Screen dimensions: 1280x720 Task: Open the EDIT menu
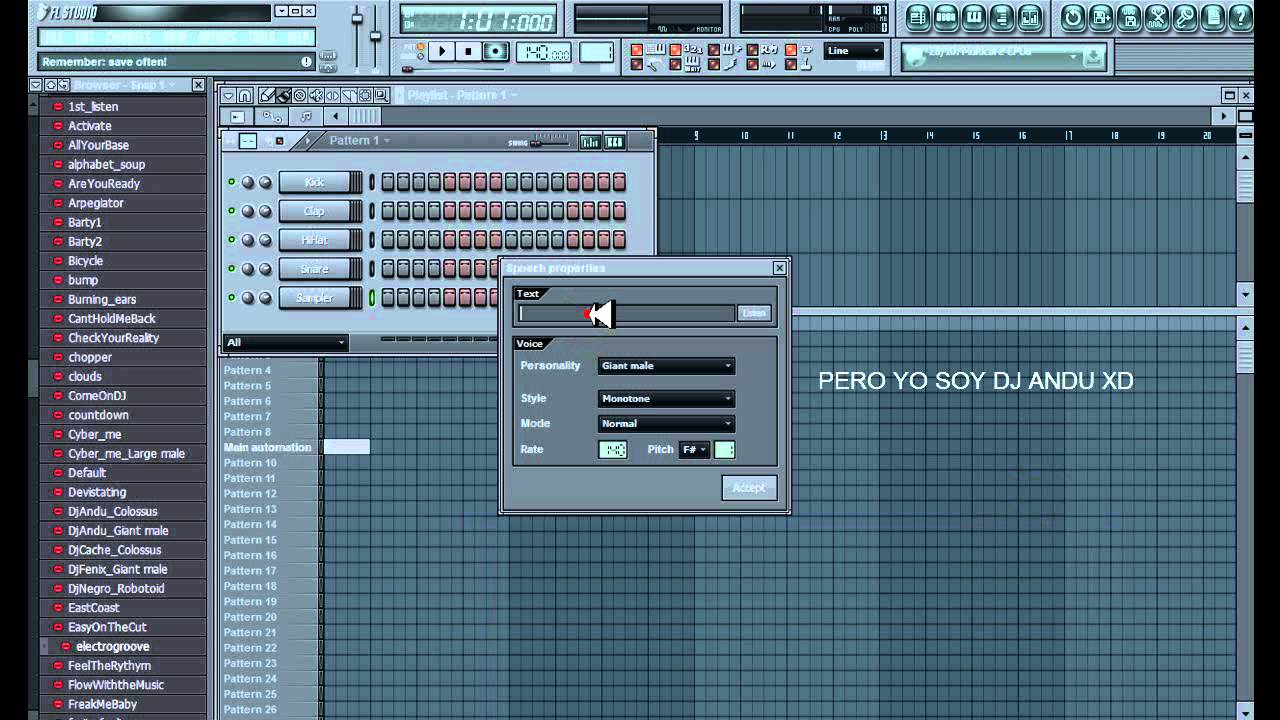tap(85, 37)
